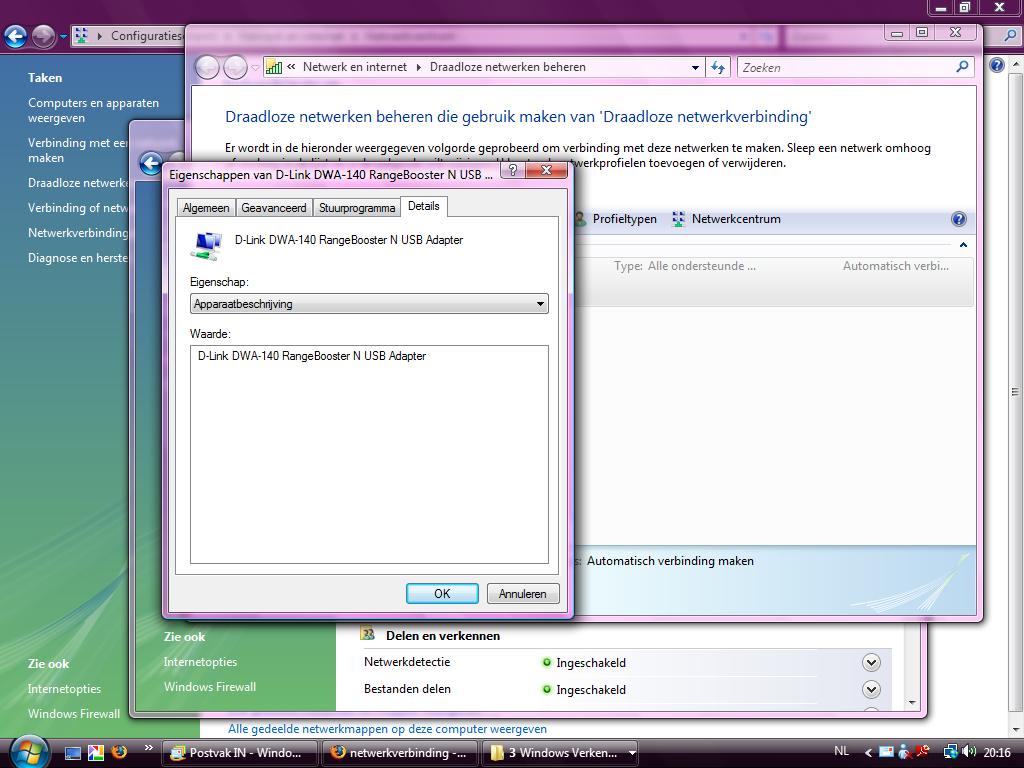
Task: Click Show Desktop quick launch icon
Action: (72, 753)
